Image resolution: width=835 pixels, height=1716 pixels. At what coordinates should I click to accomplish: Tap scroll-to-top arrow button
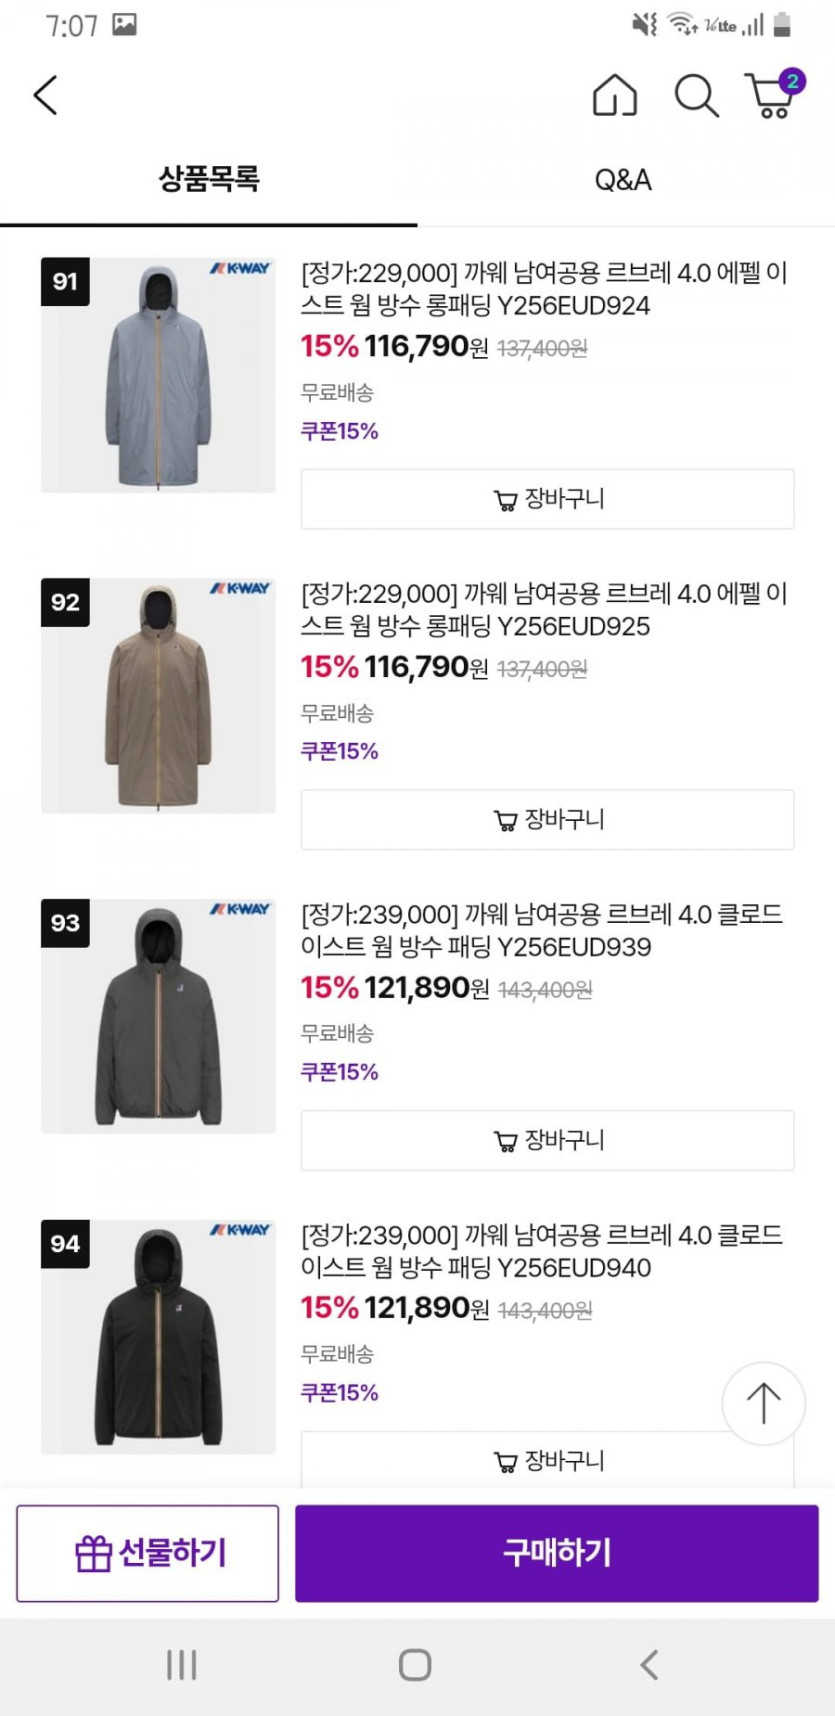(x=763, y=1402)
